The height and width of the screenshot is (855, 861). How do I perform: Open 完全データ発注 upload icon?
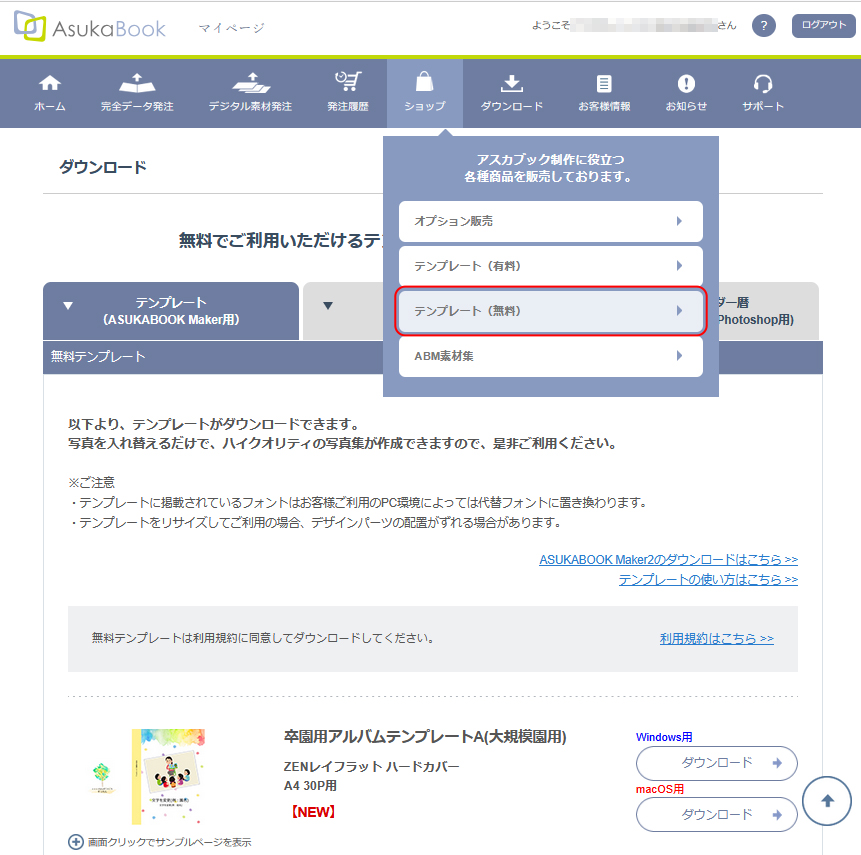pos(137,84)
